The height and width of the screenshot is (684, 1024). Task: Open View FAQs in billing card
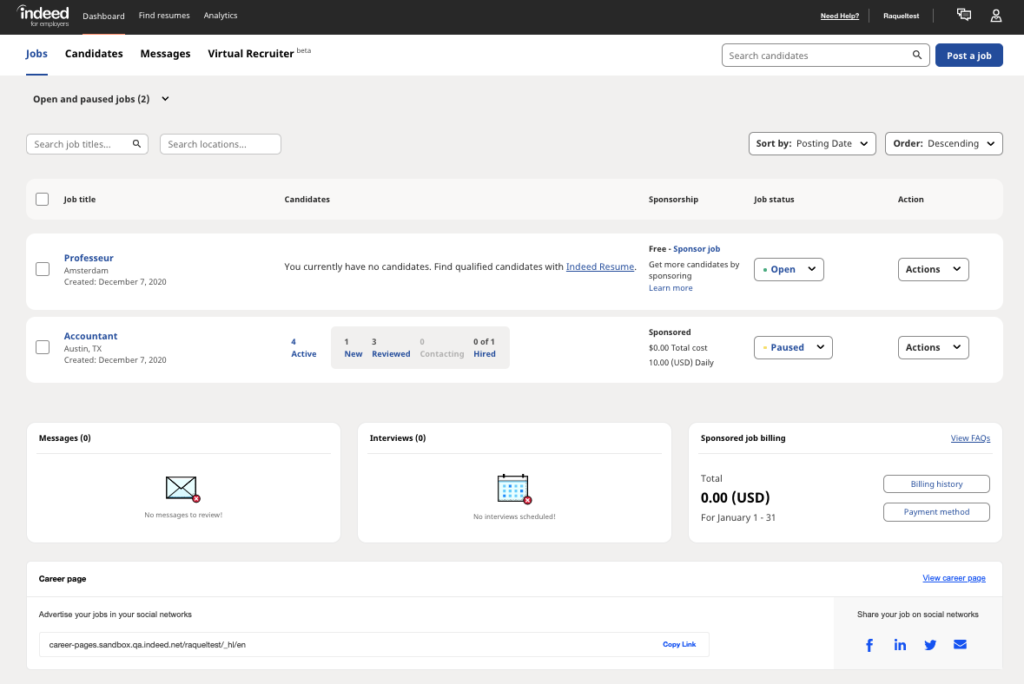coord(970,438)
